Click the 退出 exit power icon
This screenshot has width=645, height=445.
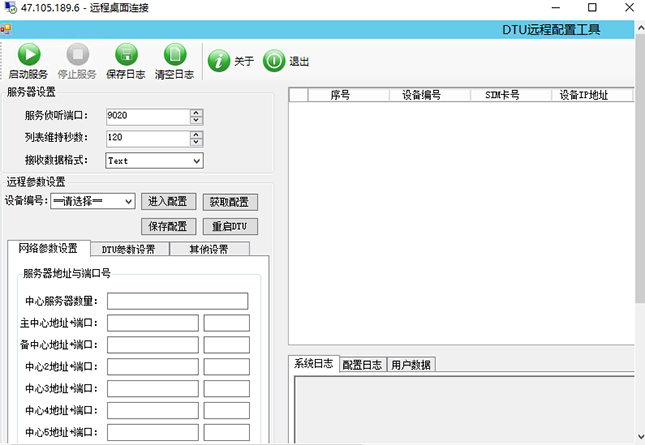click(x=274, y=61)
